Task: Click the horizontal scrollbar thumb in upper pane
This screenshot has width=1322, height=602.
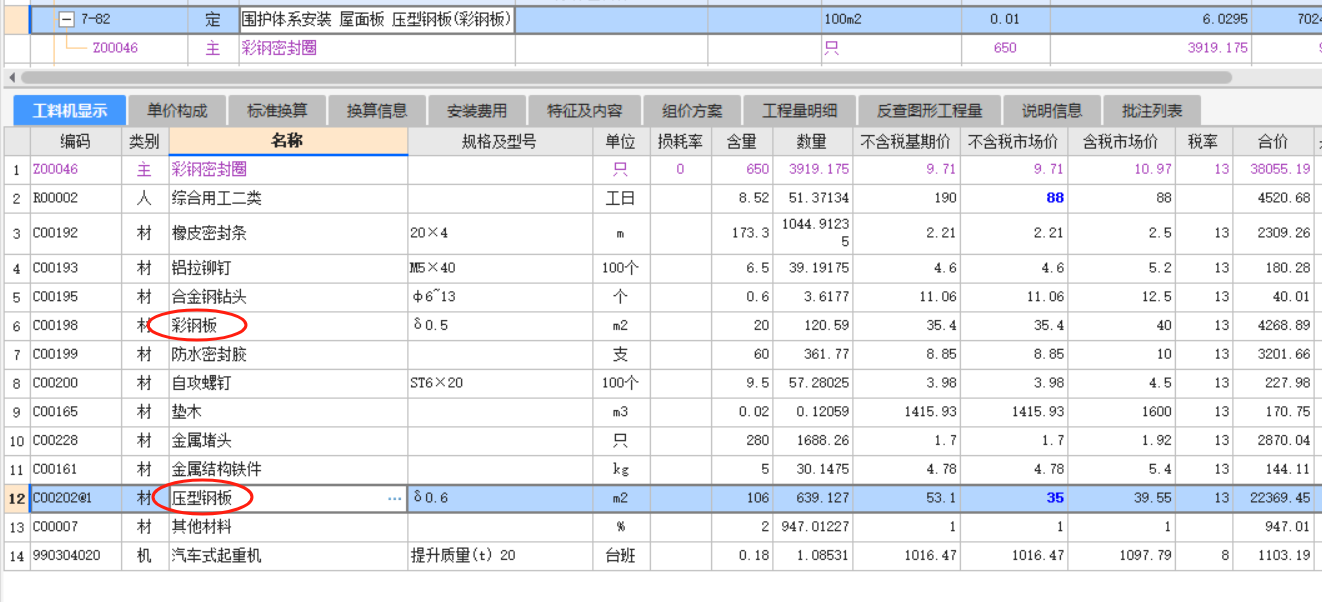Action: [x=625, y=77]
